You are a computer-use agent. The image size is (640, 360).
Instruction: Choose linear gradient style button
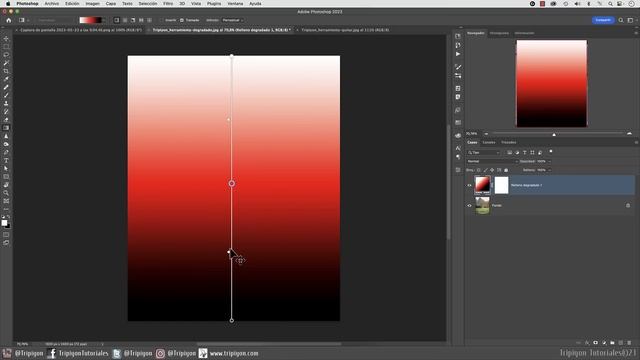pyautogui.click(x=117, y=20)
